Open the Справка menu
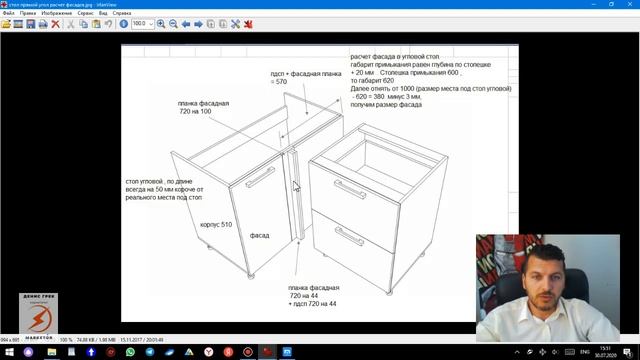This screenshot has height=360, width=640. point(122,13)
